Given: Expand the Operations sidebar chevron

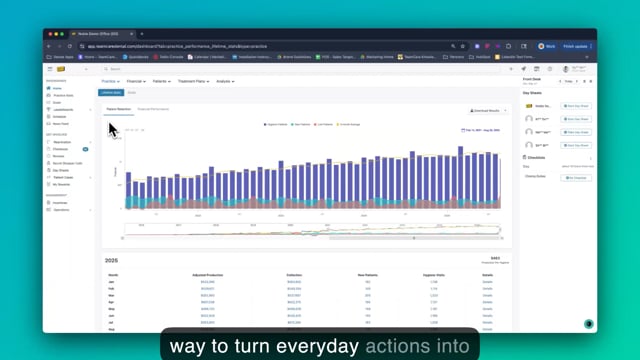Looking at the screenshot, I should click(90, 210).
